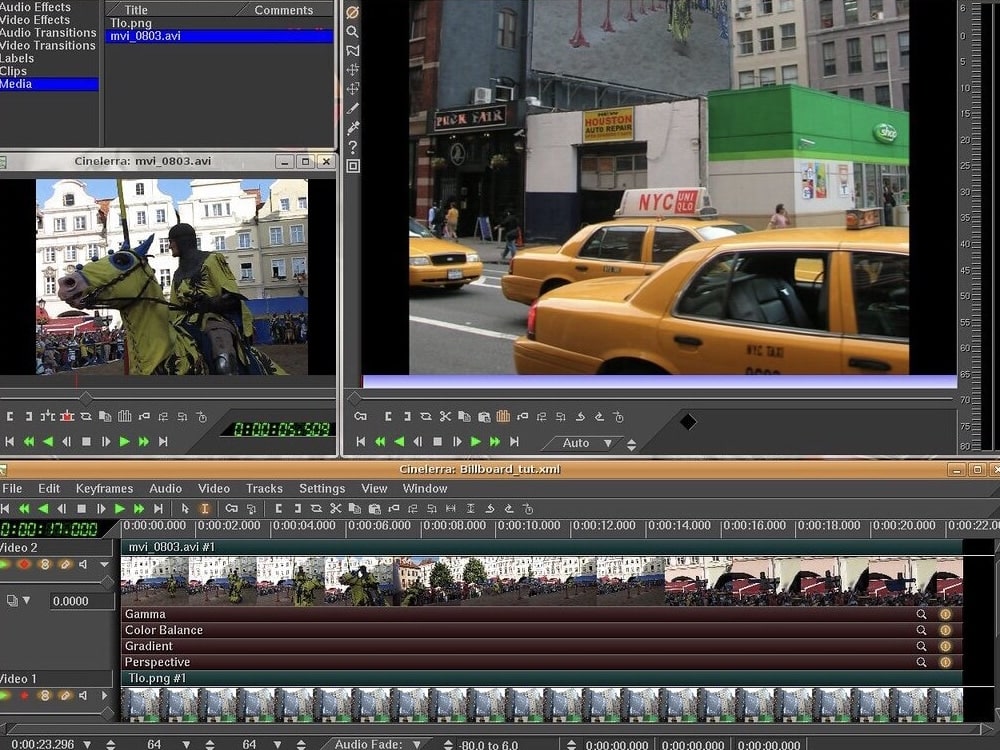Open the Window menu
The image size is (1000, 750).
tap(425, 489)
